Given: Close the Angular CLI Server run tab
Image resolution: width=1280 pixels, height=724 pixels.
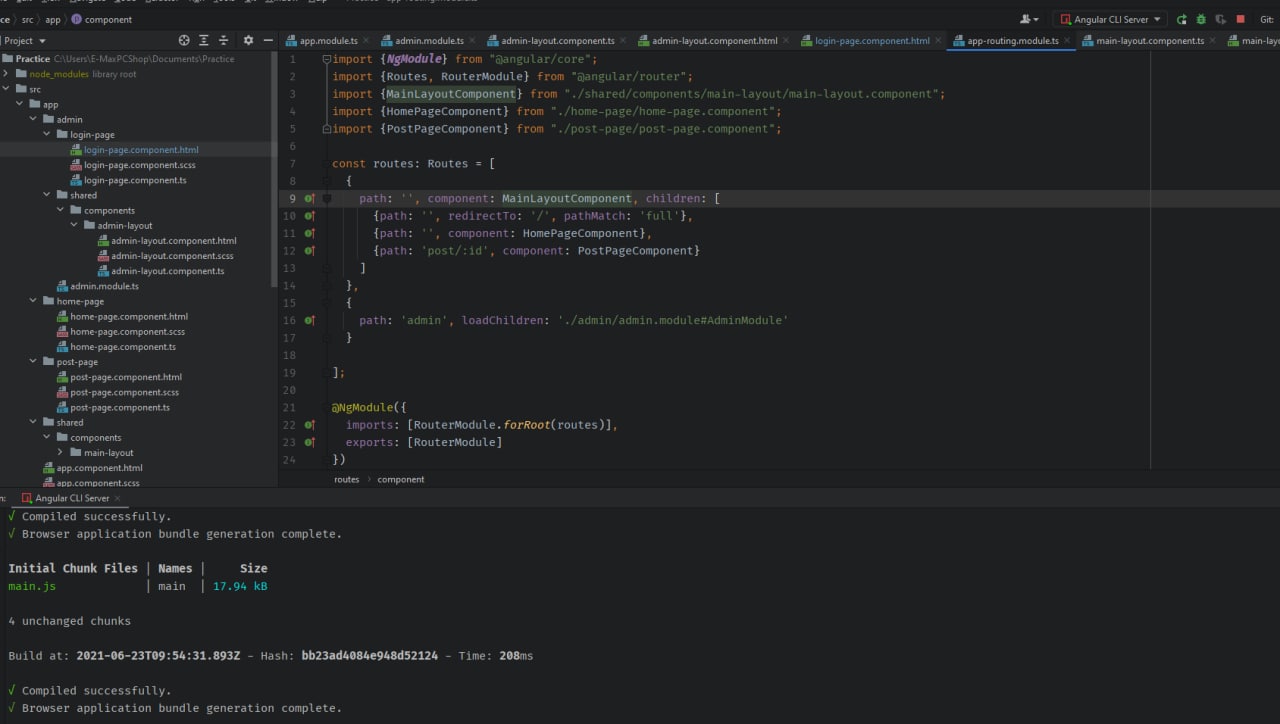Looking at the screenshot, I should (x=117, y=498).
